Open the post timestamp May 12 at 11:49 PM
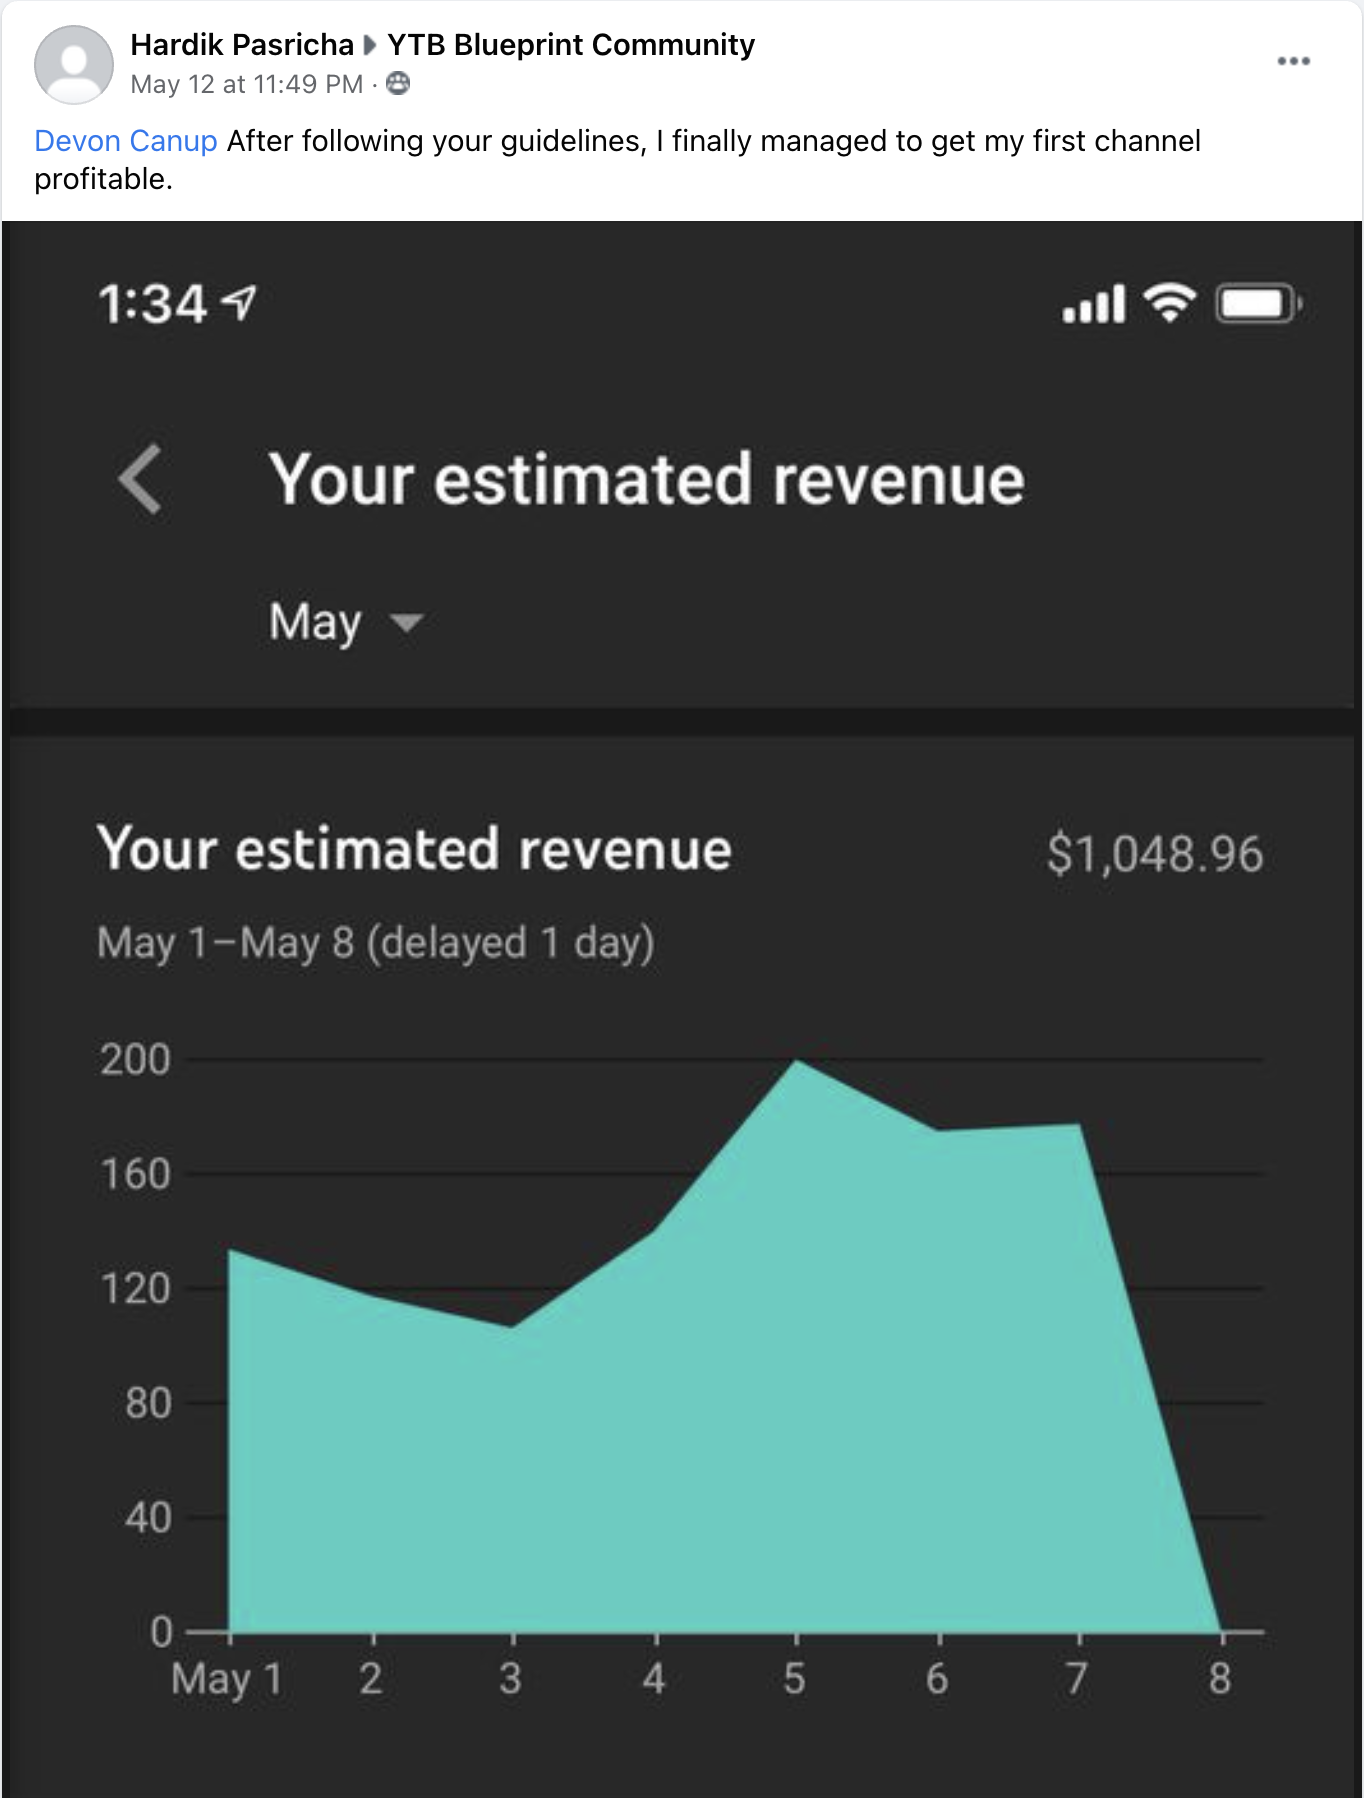This screenshot has width=1364, height=1798. point(247,84)
